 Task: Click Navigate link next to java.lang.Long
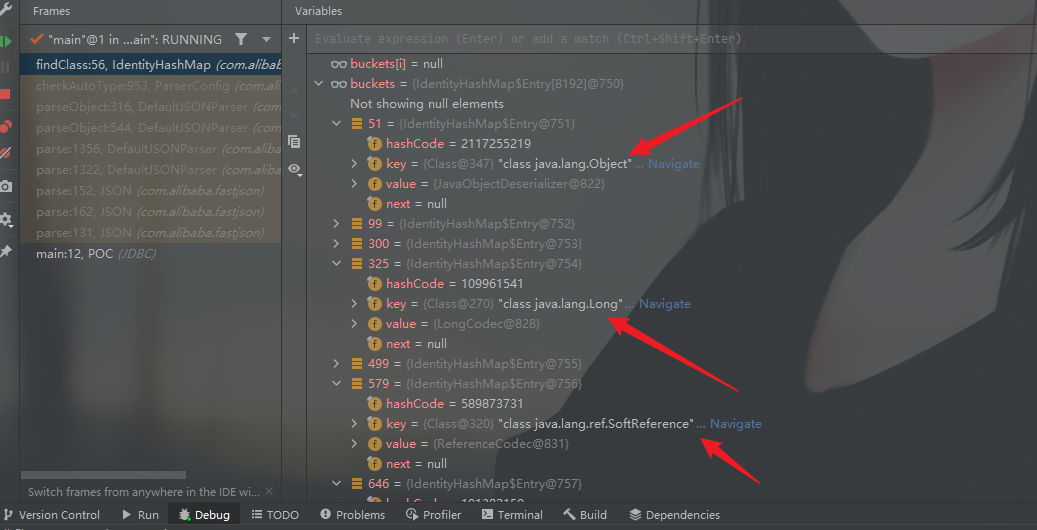pos(665,304)
